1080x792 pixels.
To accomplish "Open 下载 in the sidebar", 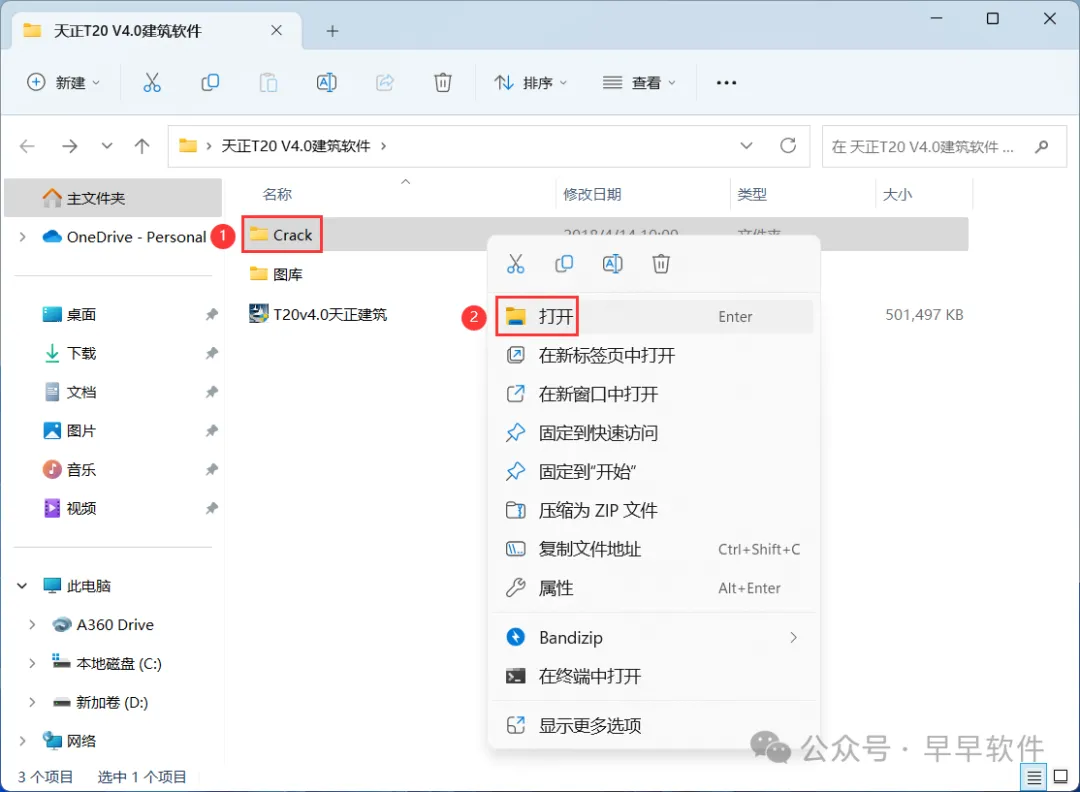I will tap(81, 353).
